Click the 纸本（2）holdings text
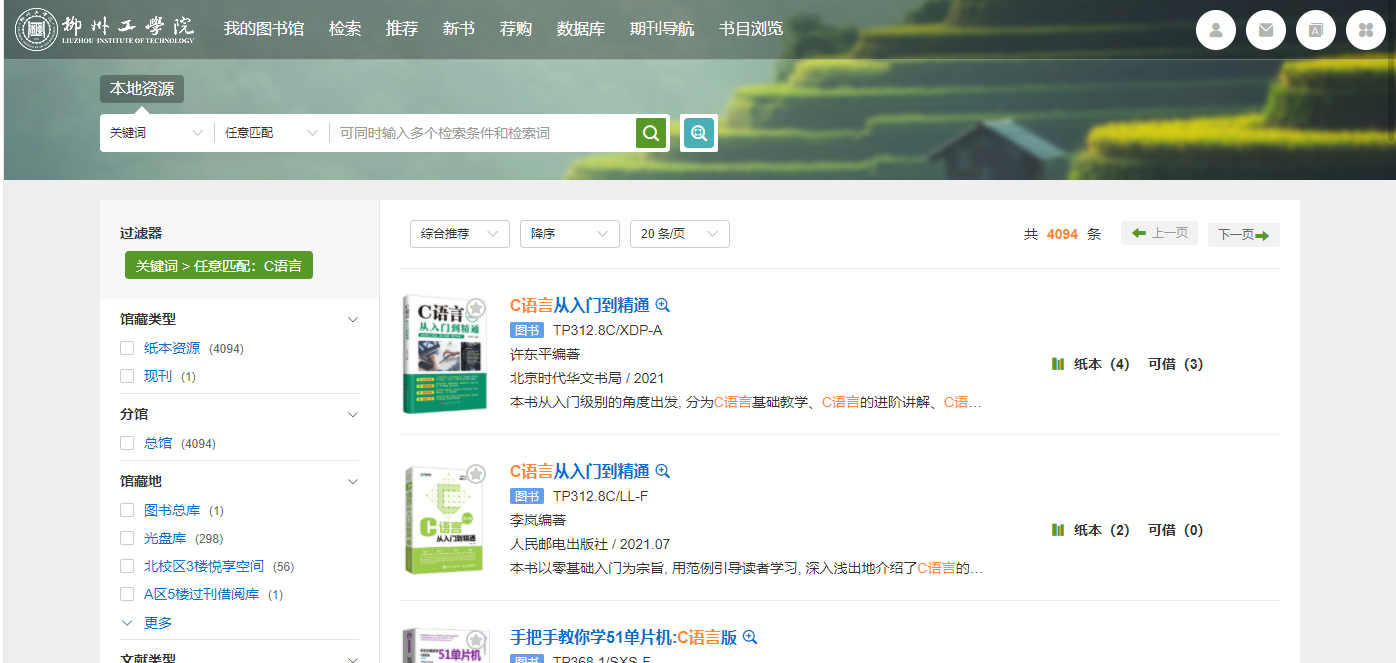The image size is (1396, 663). click(x=1102, y=530)
